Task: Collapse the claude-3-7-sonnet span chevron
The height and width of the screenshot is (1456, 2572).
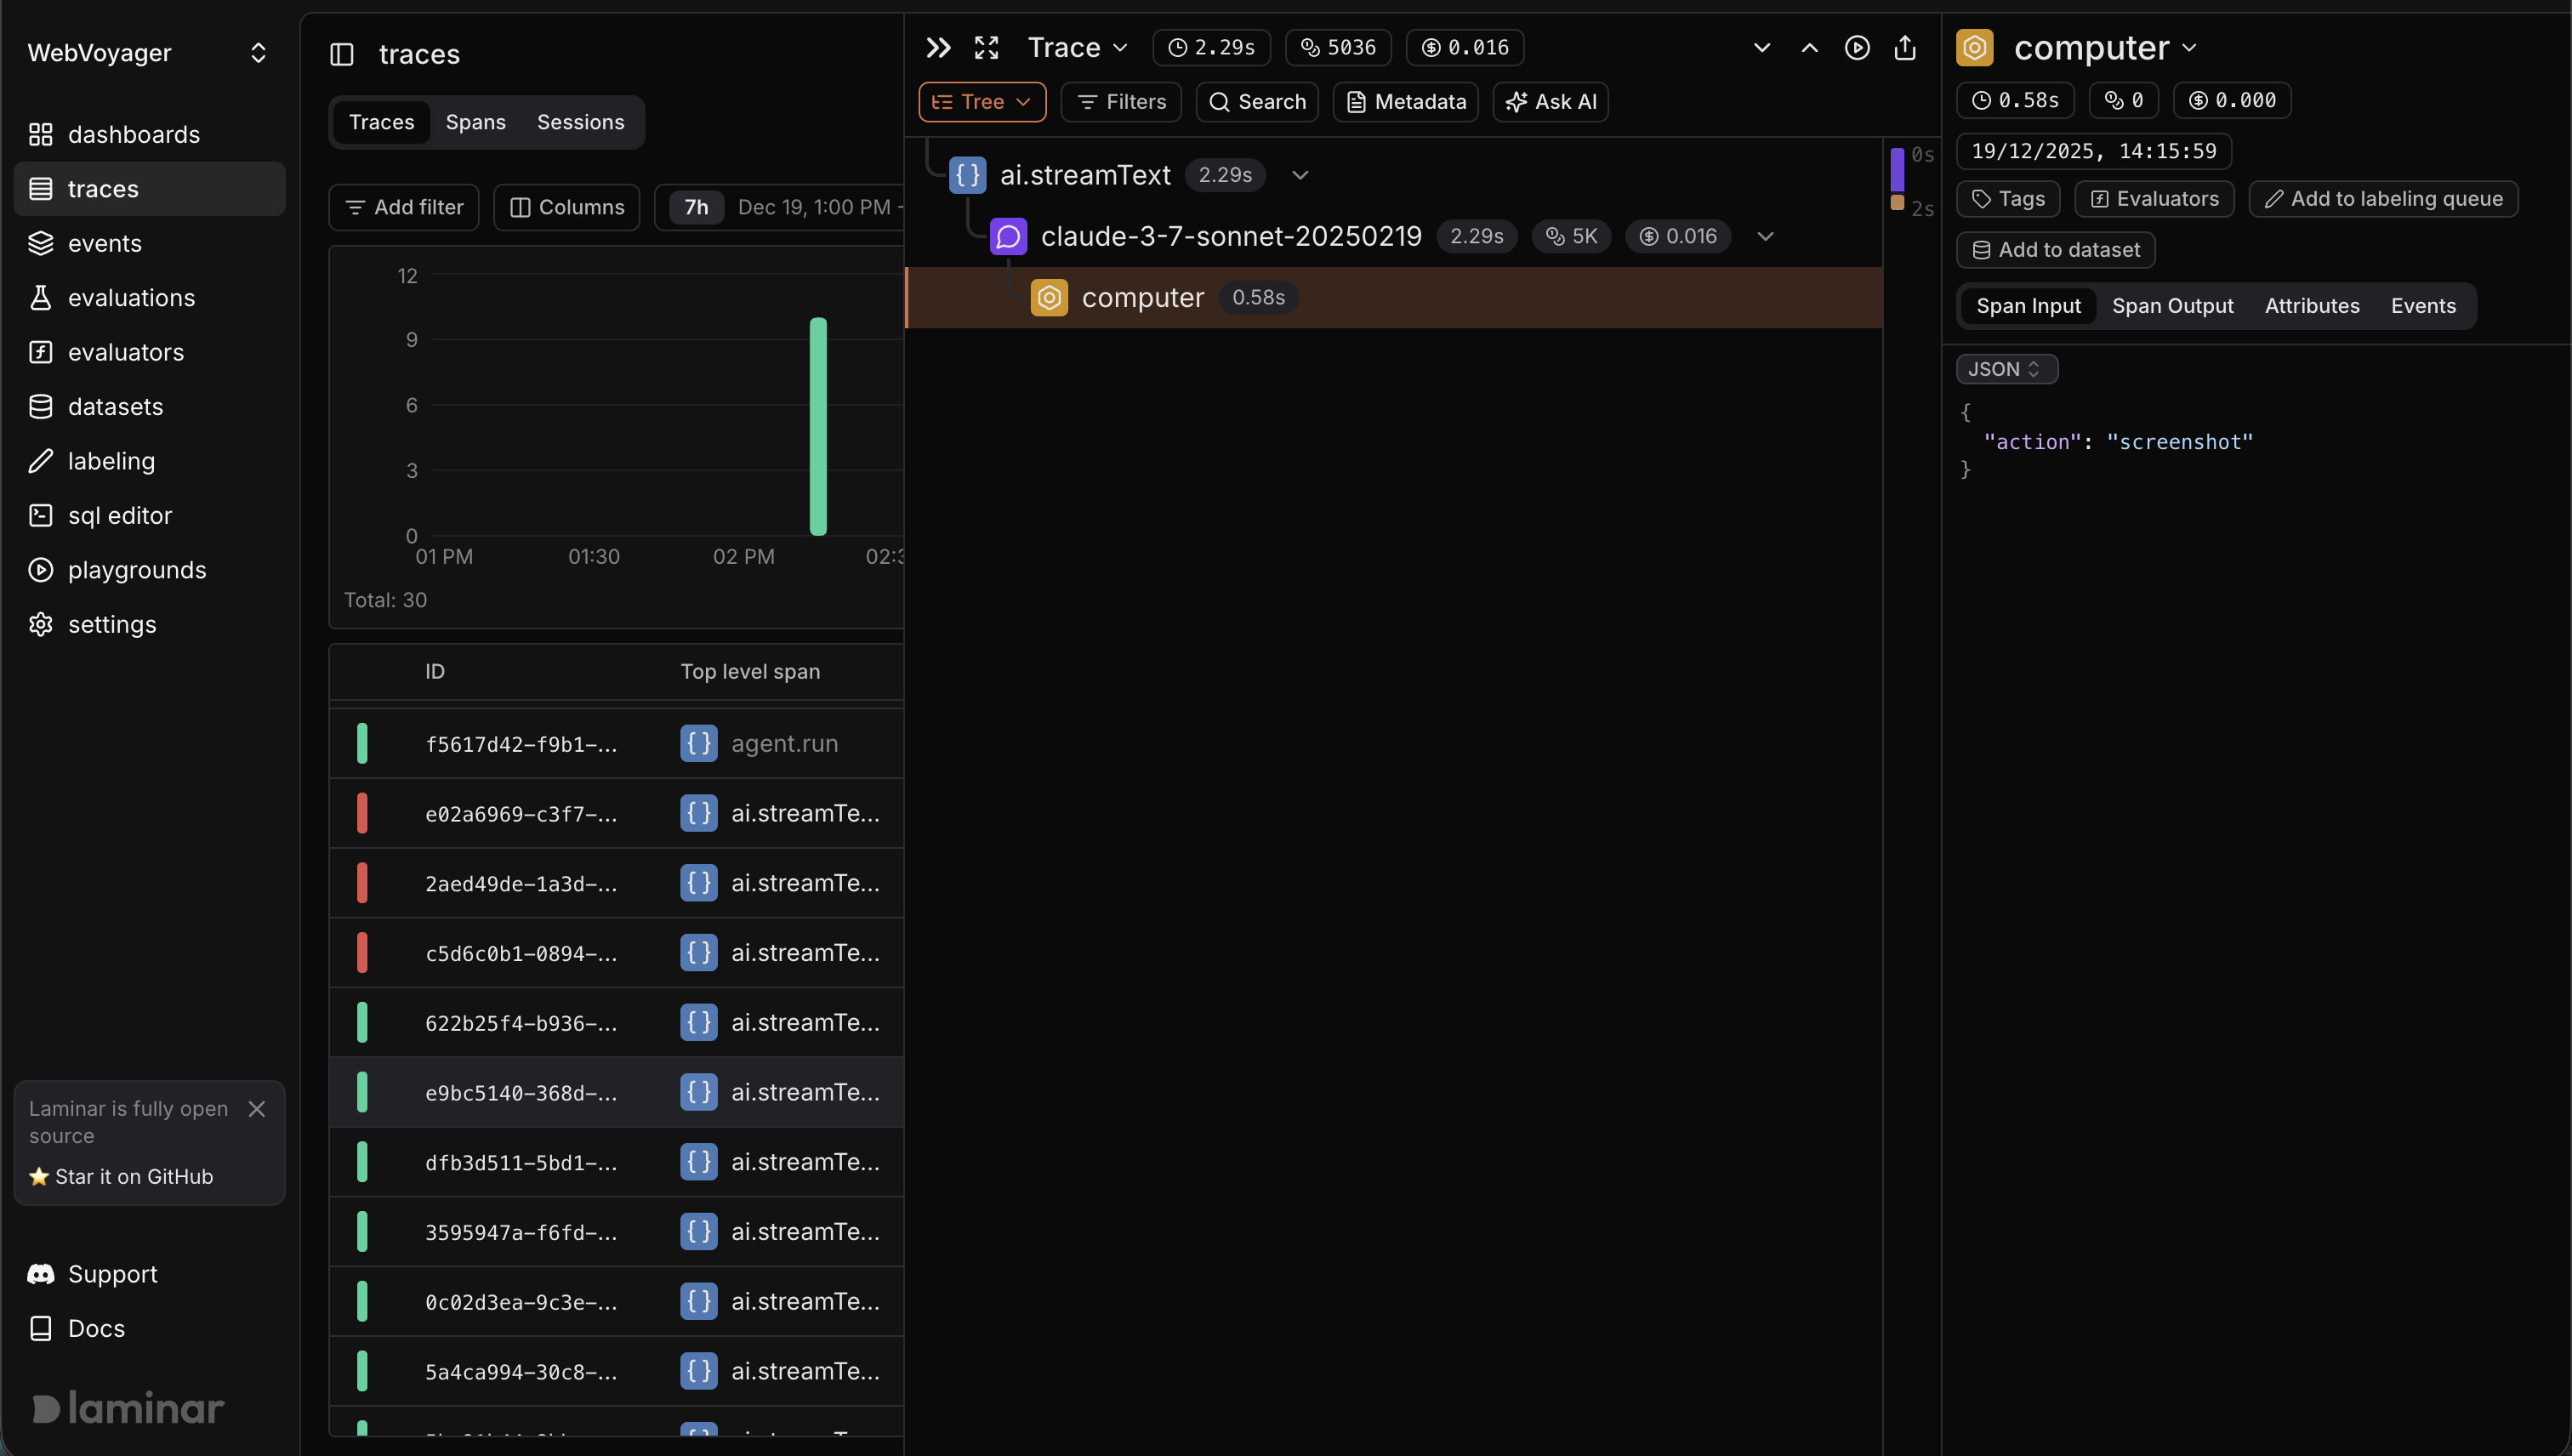Action: [1765, 236]
